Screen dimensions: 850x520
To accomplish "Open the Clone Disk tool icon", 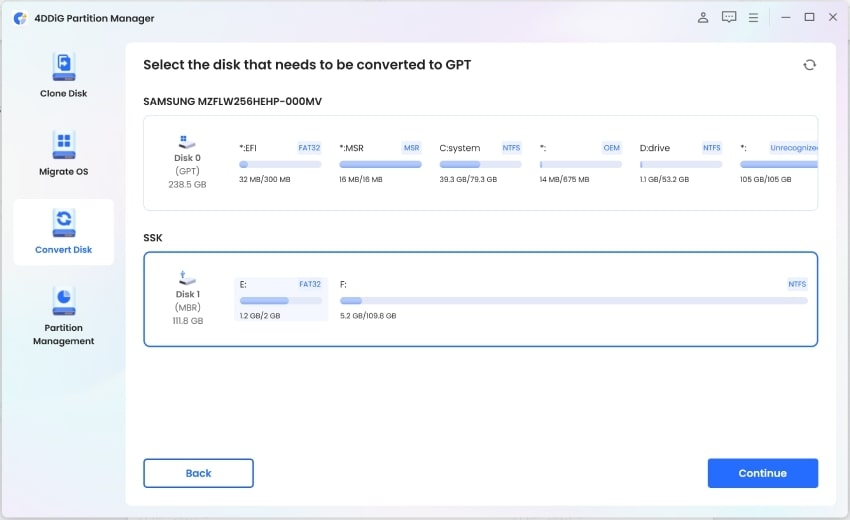I will (x=64, y=67).
